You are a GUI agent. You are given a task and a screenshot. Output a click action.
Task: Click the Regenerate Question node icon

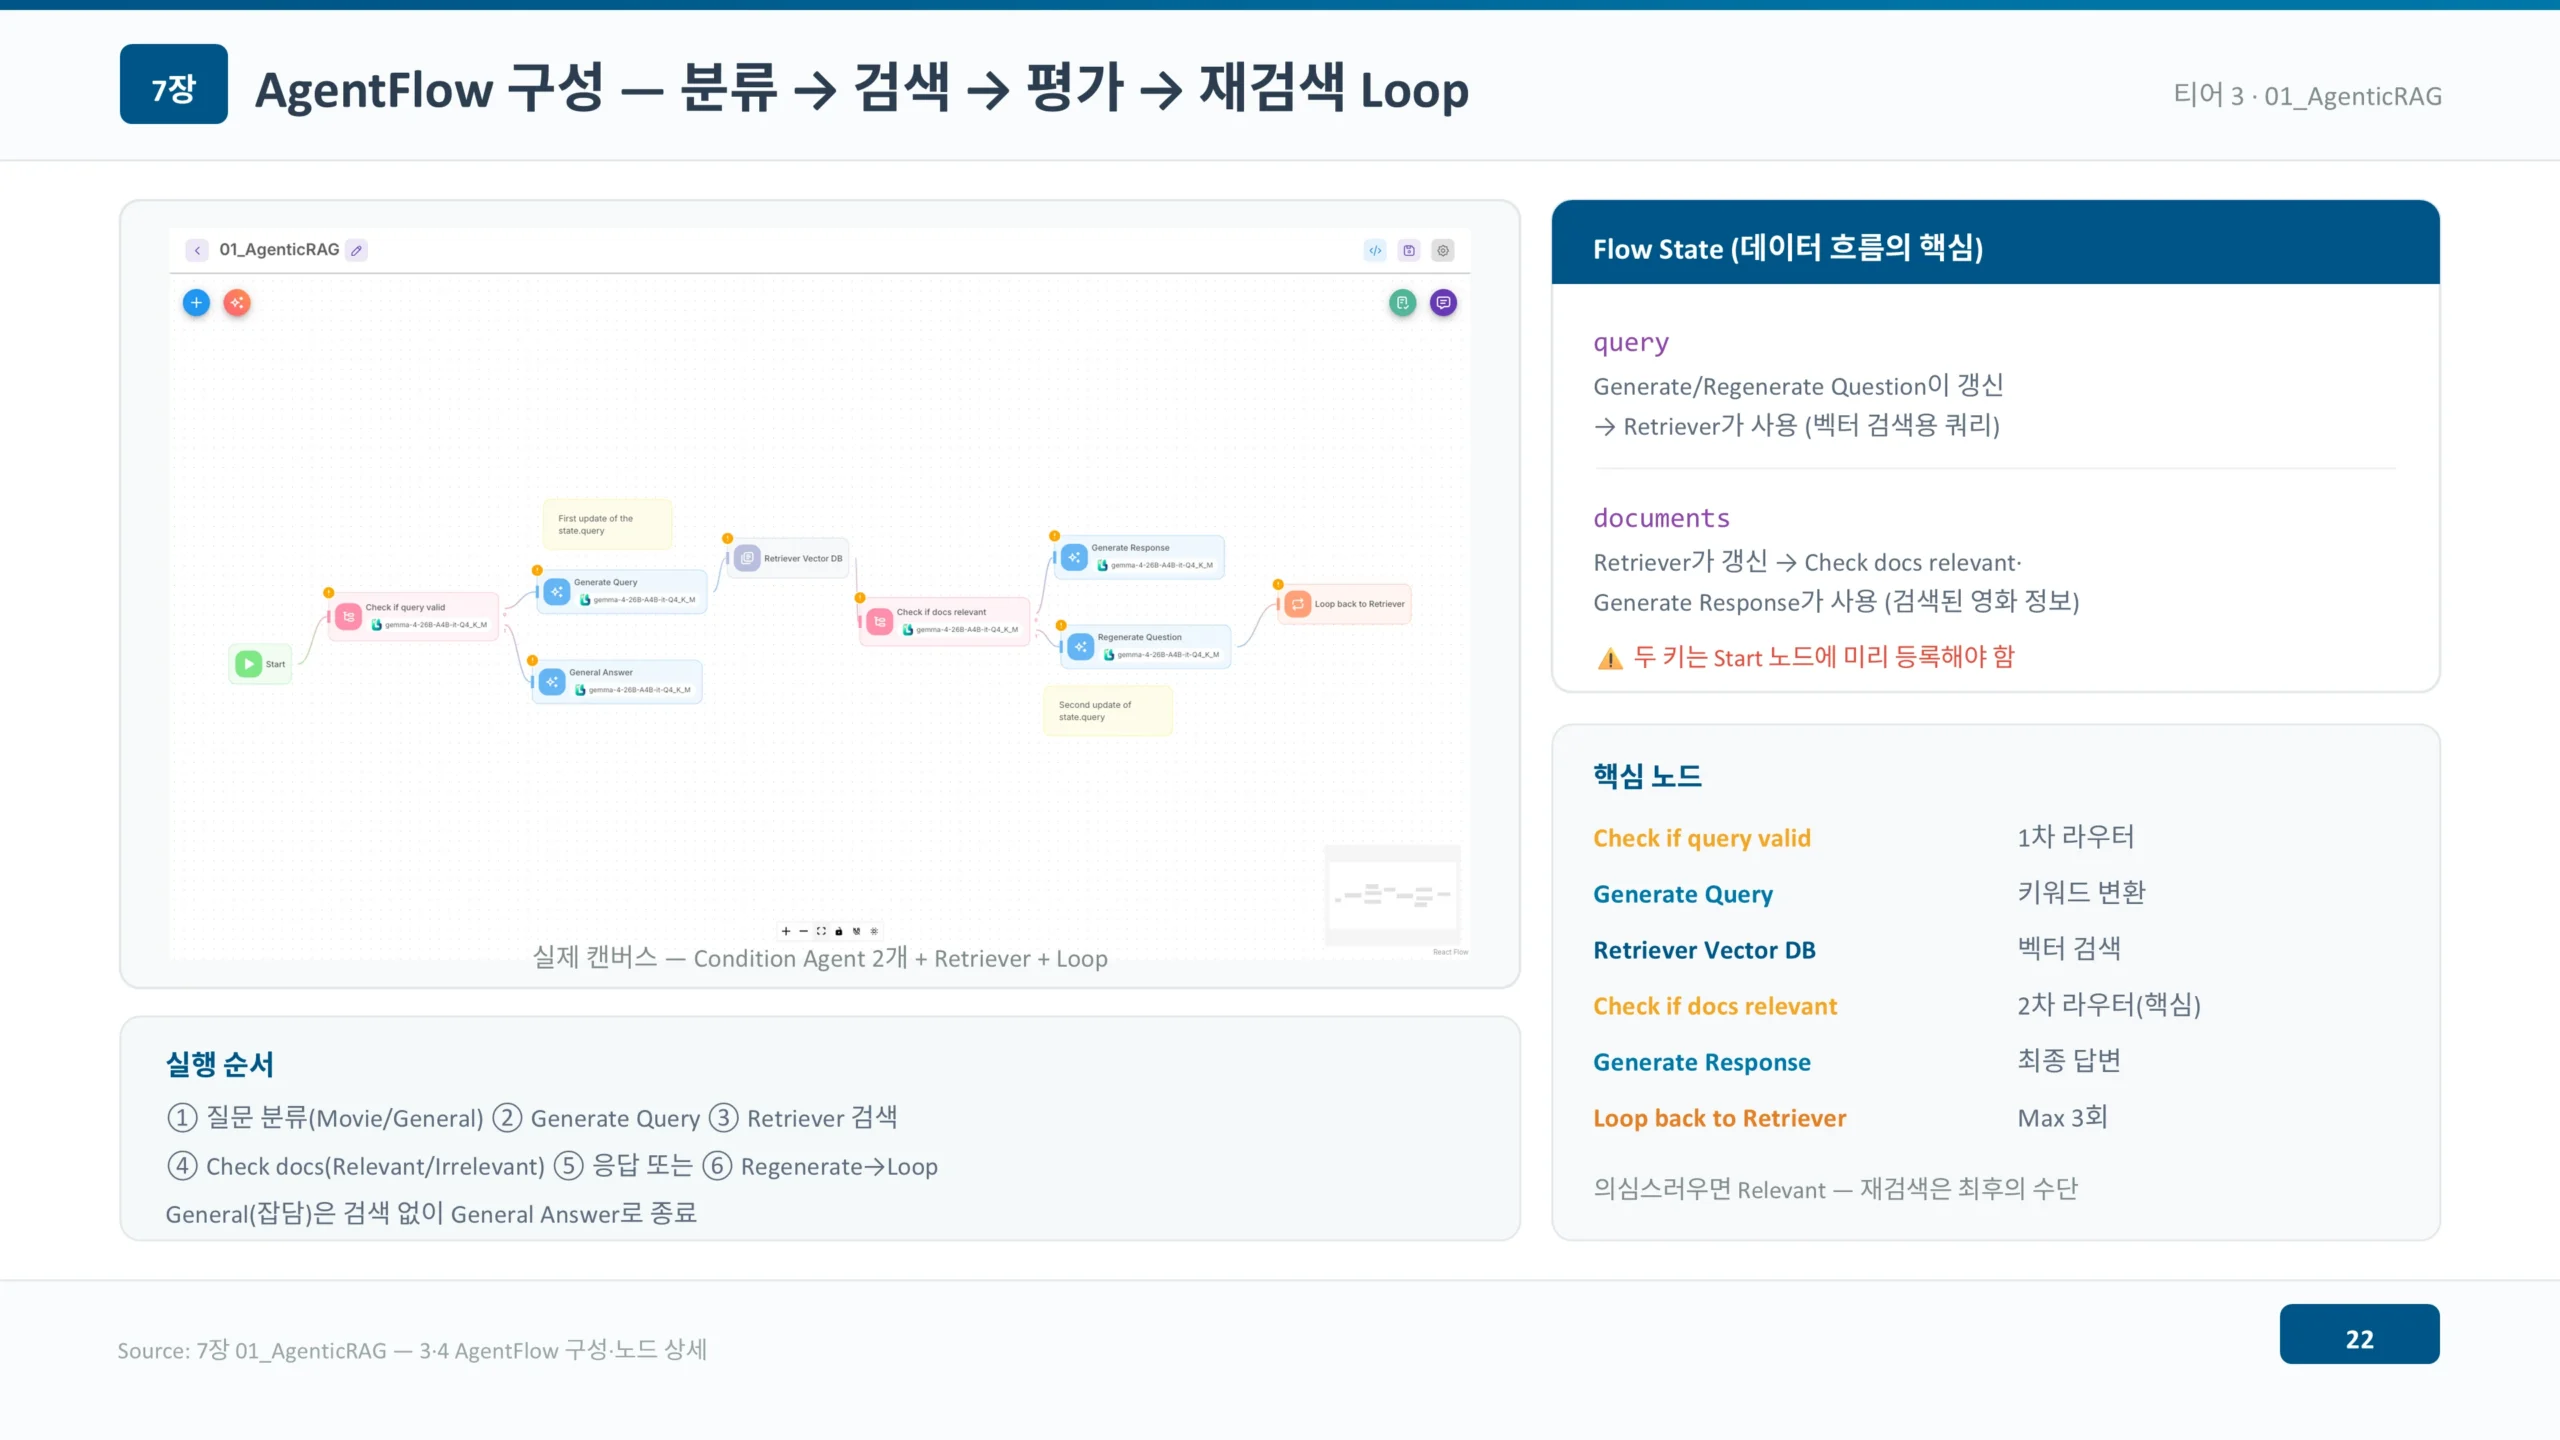click(x=1081, y=646)
